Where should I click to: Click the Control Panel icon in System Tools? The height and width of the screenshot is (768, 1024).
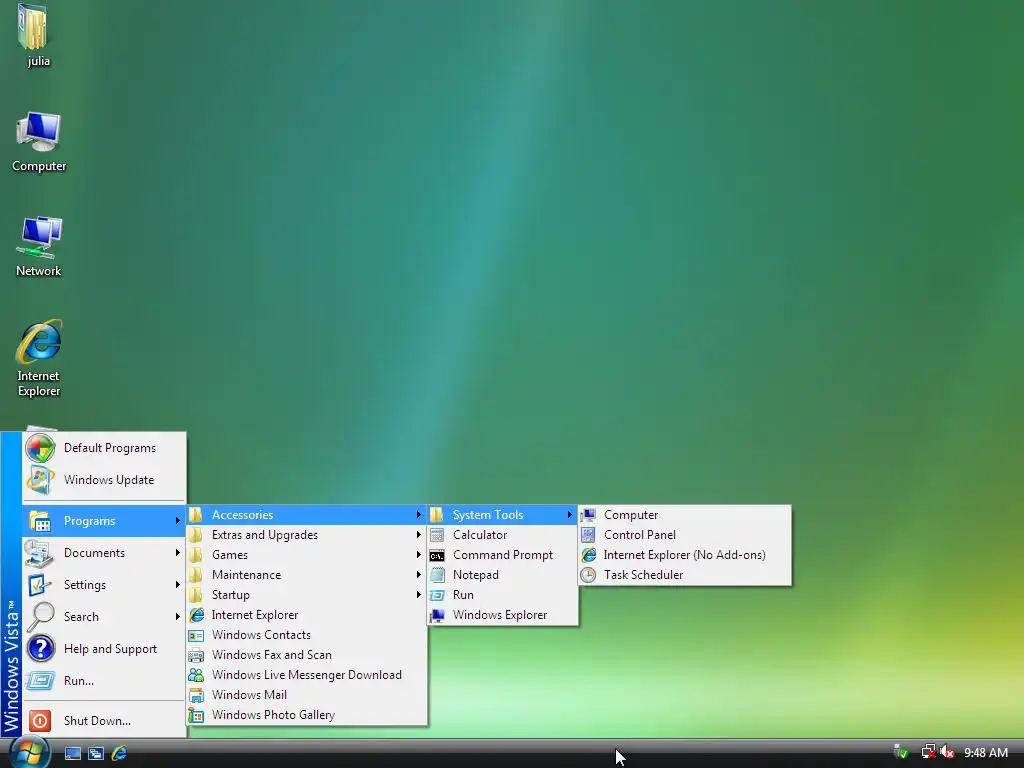click(588, 535)
